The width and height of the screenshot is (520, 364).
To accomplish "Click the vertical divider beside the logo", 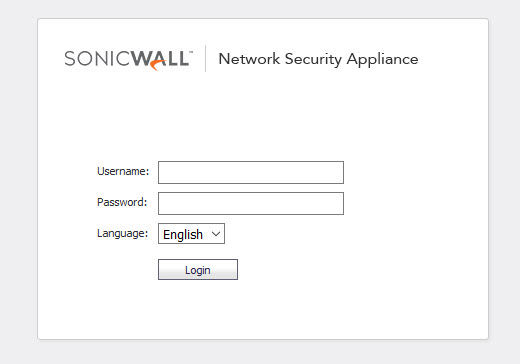I will (x=206, y=58).
